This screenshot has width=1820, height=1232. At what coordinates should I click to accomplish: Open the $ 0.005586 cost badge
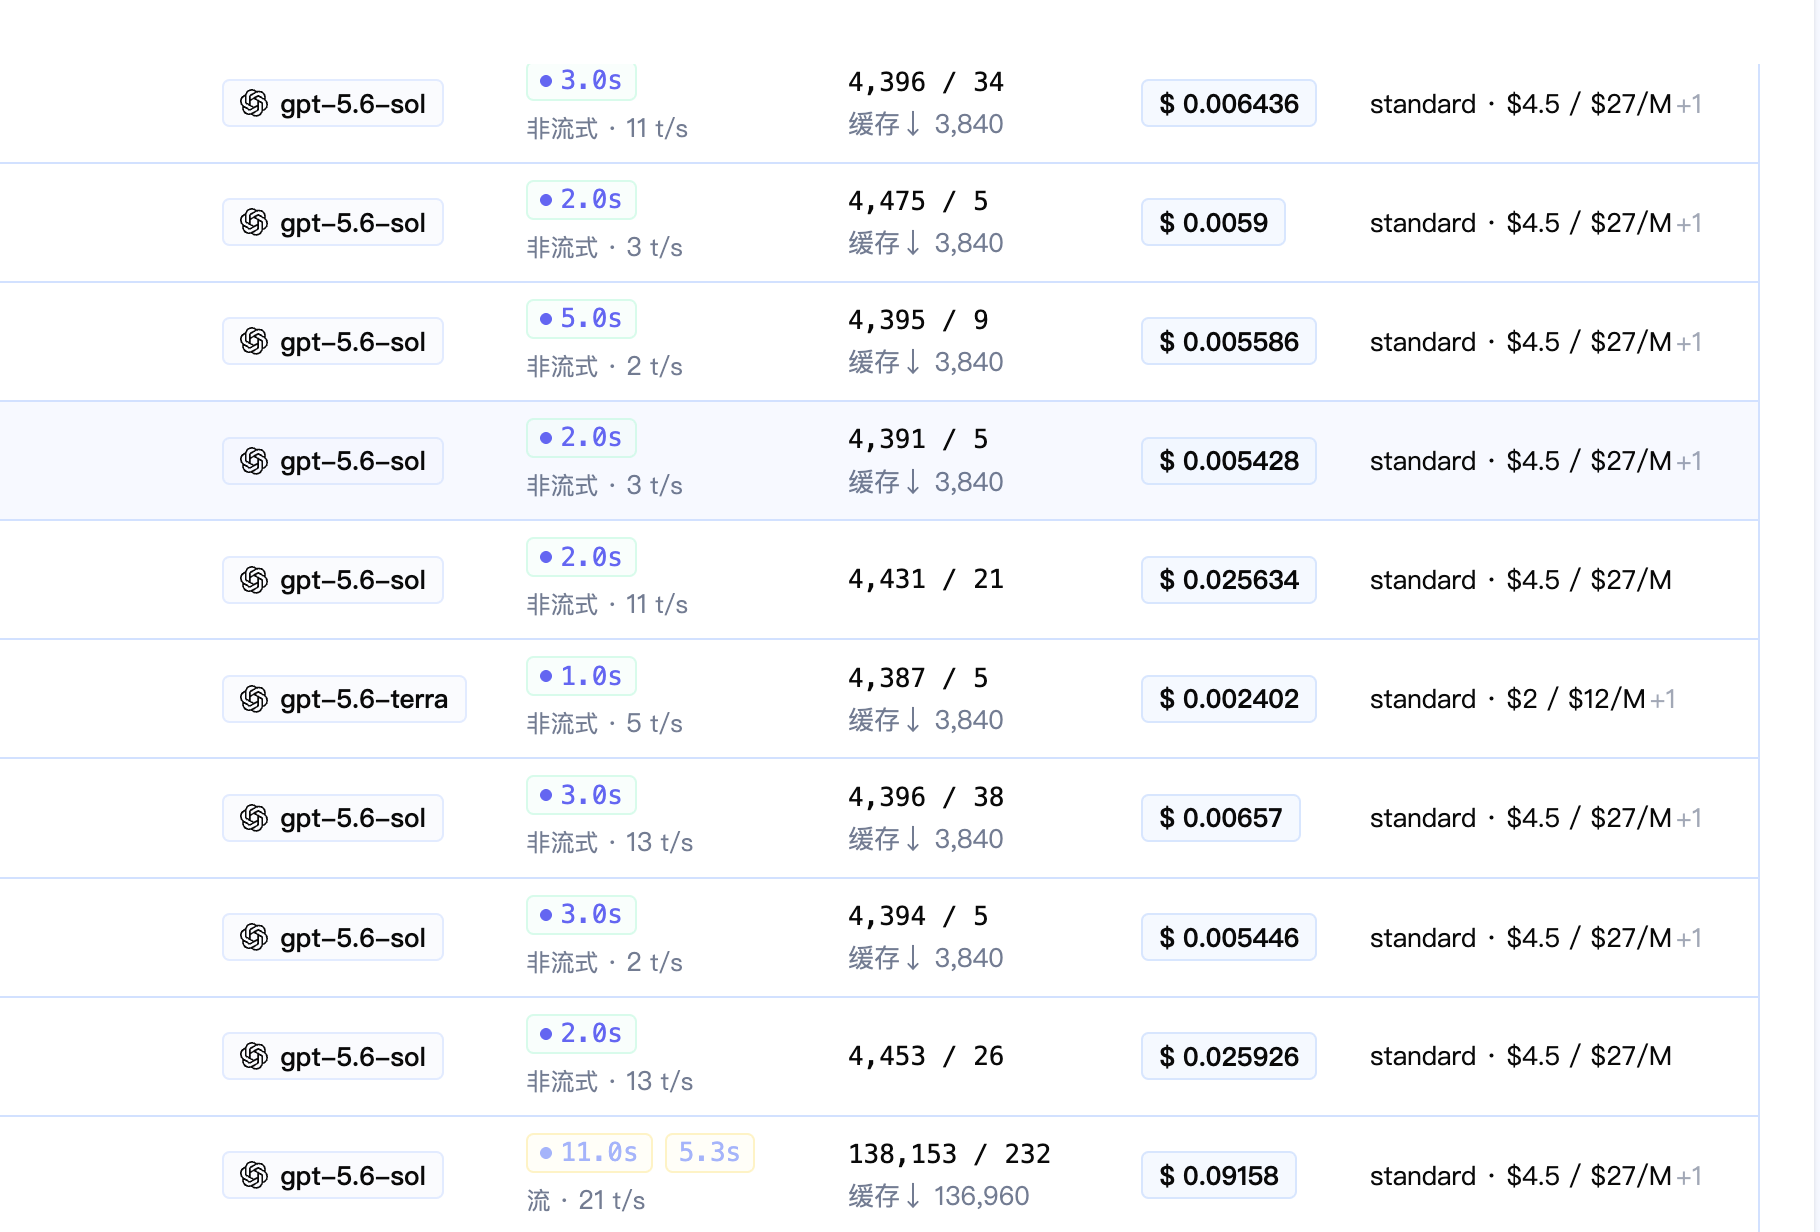point(1228,341)
